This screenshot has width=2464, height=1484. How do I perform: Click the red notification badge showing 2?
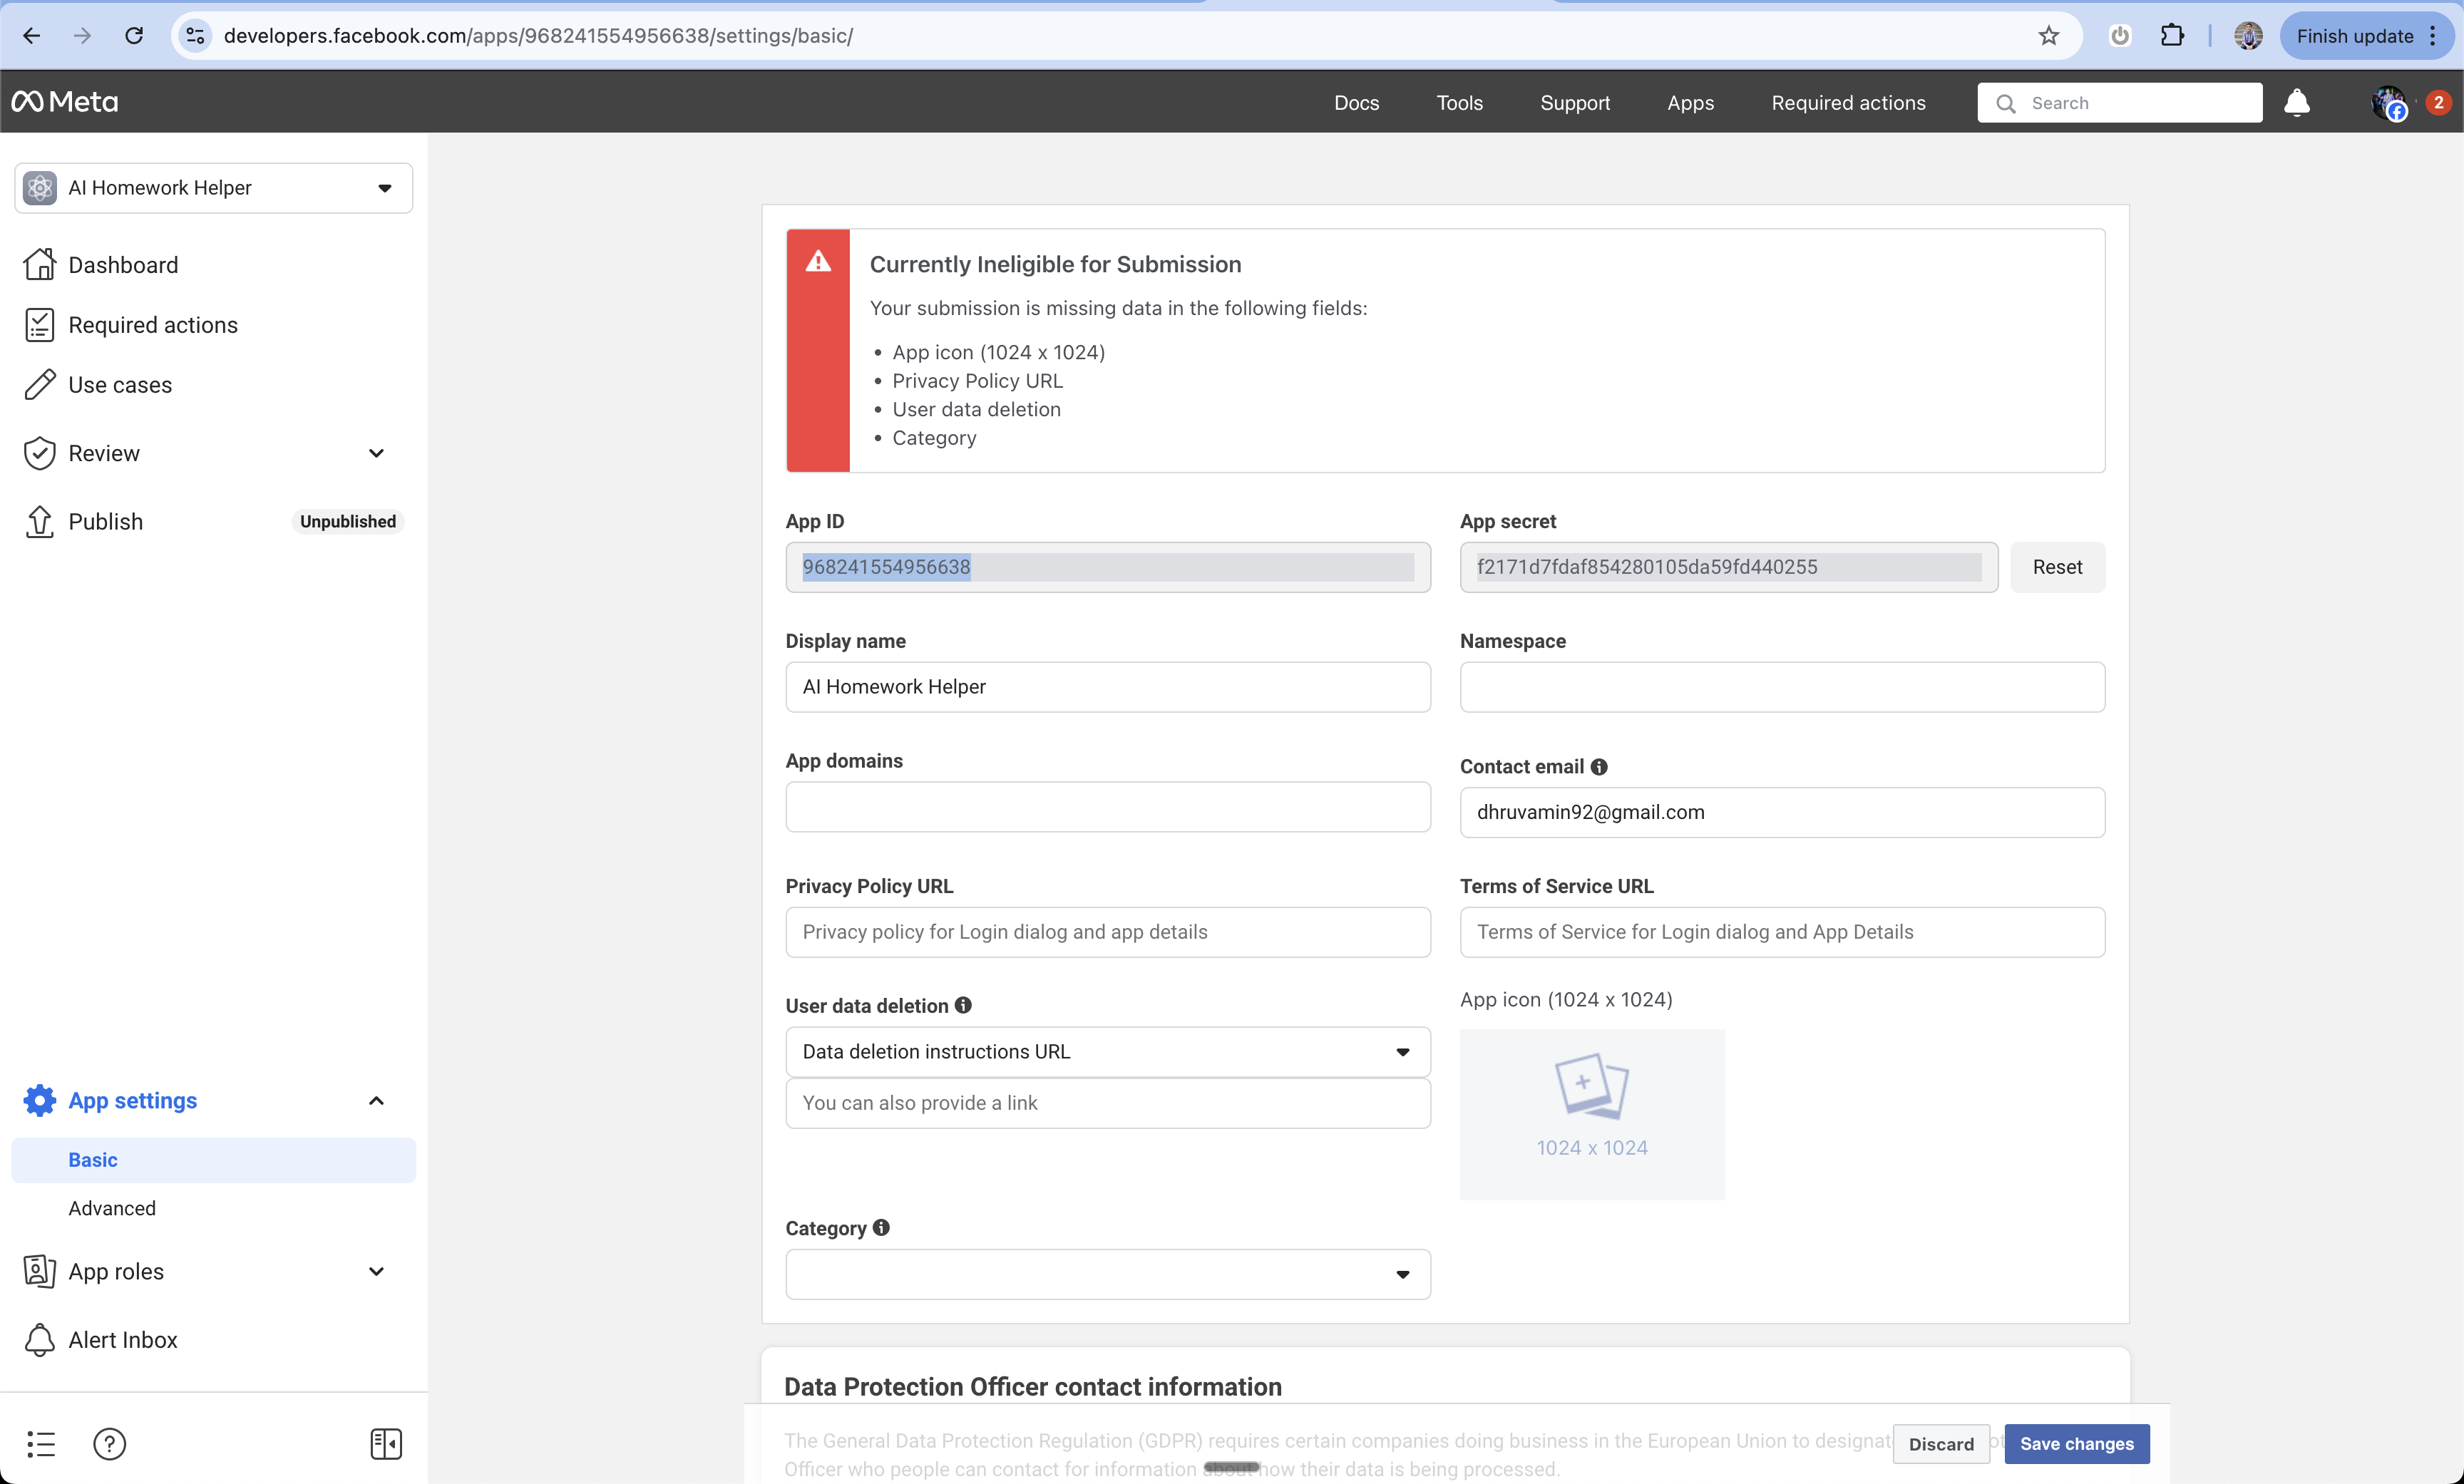(x=2438, y=102)
